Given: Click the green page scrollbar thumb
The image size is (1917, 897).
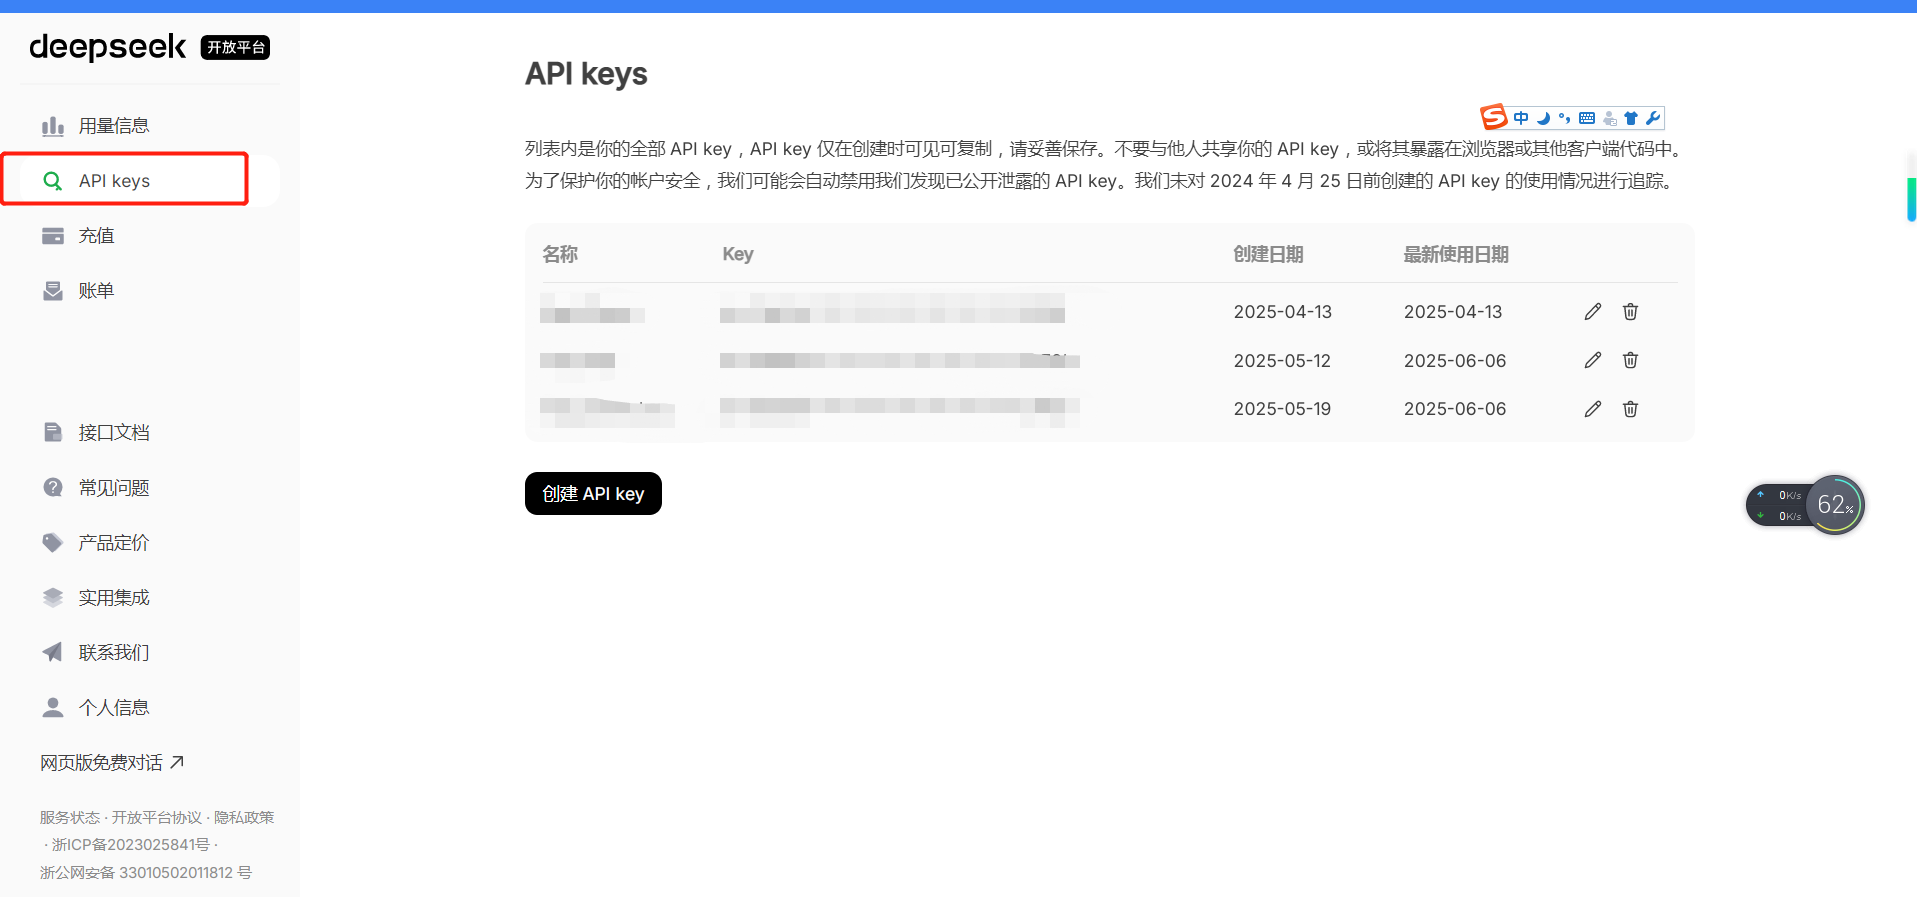Looking at the screenshot, I should point(1911,198).
